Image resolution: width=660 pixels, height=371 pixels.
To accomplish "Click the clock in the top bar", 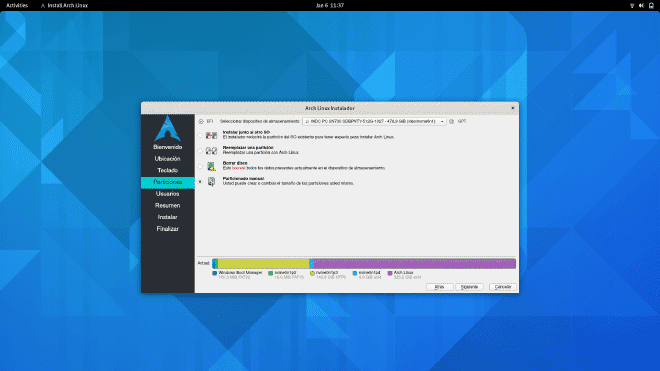I will (330, 5).
